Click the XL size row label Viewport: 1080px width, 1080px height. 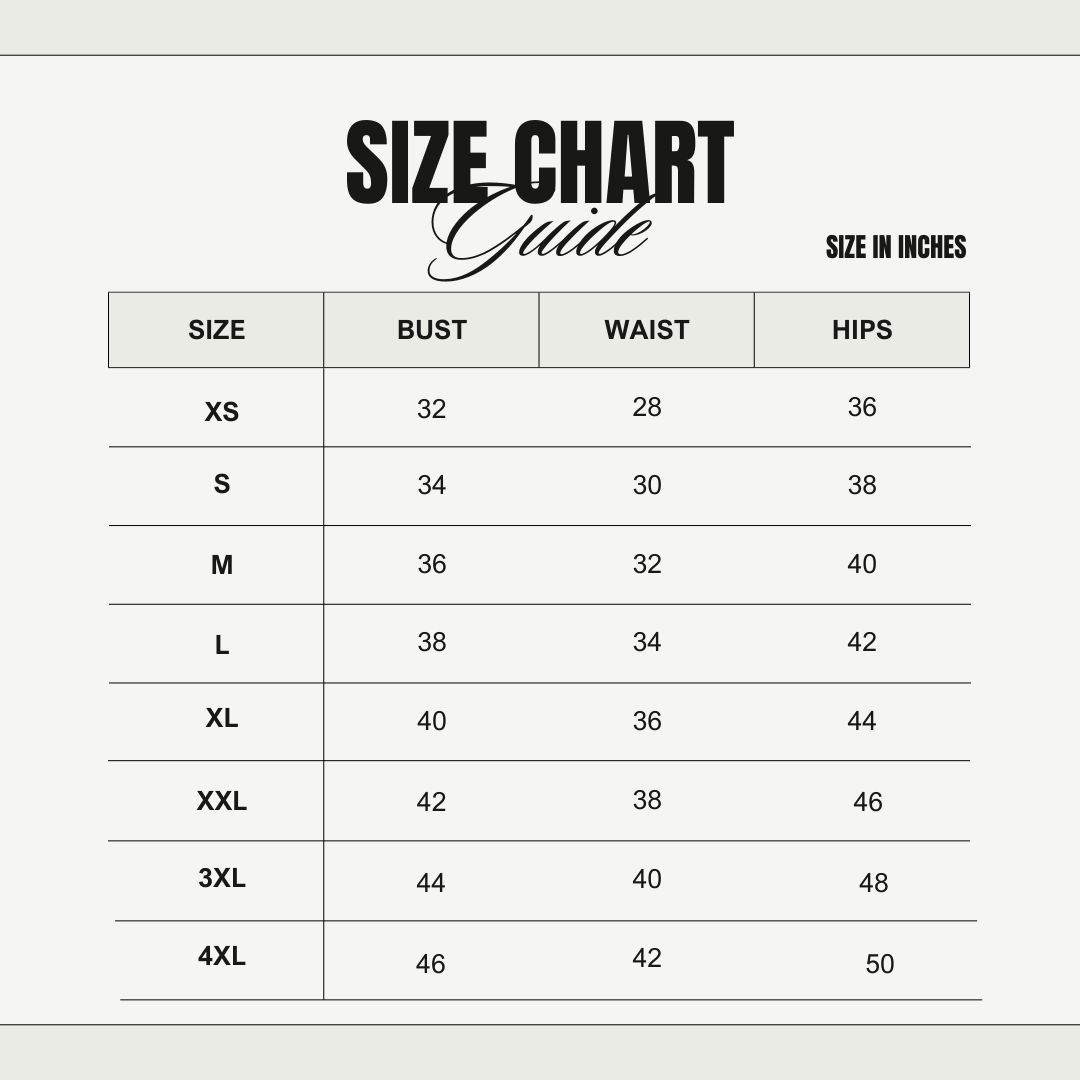coord(222,718)
